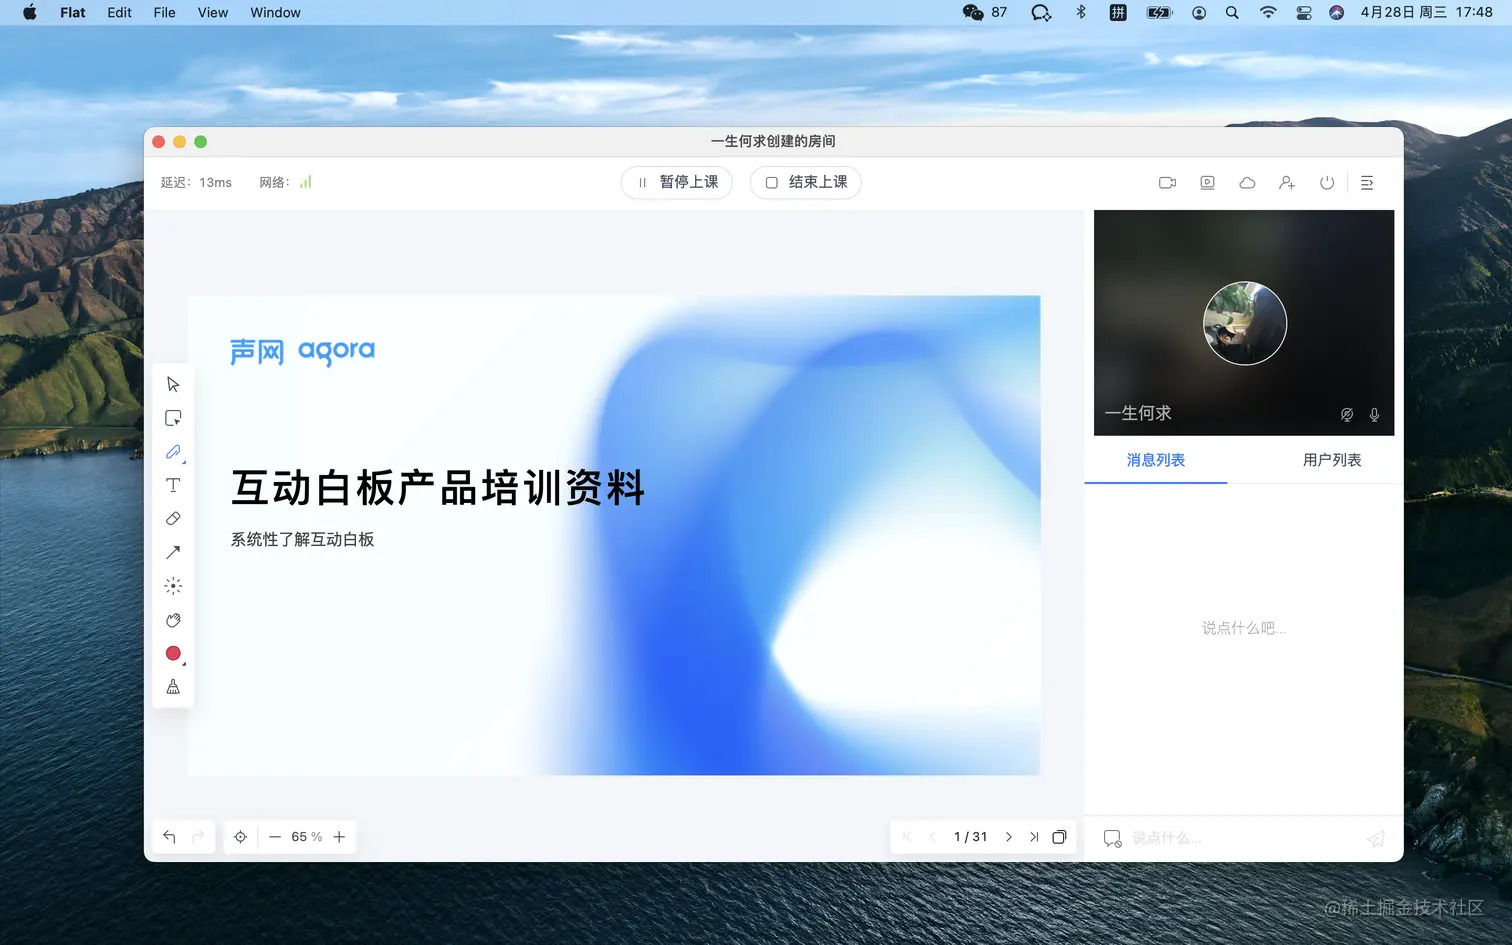This screenshot has height=945, width=1512.
Task: Click the invite user icon
Action: [x=1287, y=182]
